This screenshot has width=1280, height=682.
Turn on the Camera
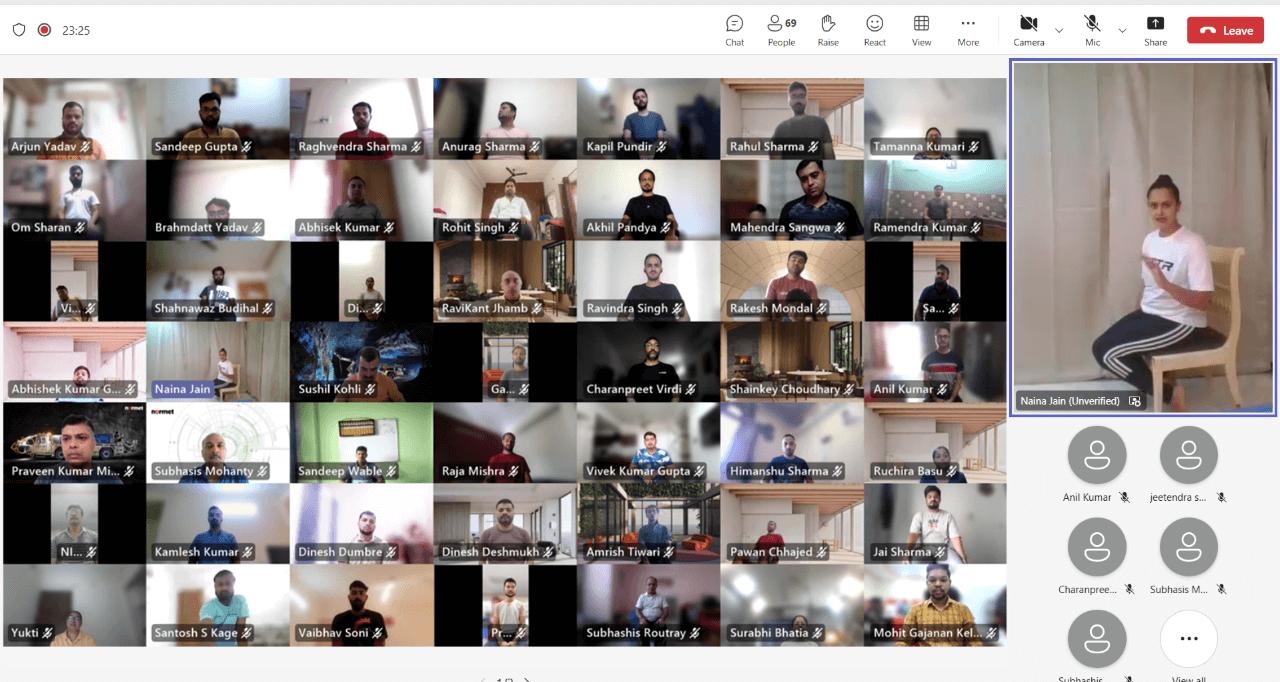[1028, 29]
